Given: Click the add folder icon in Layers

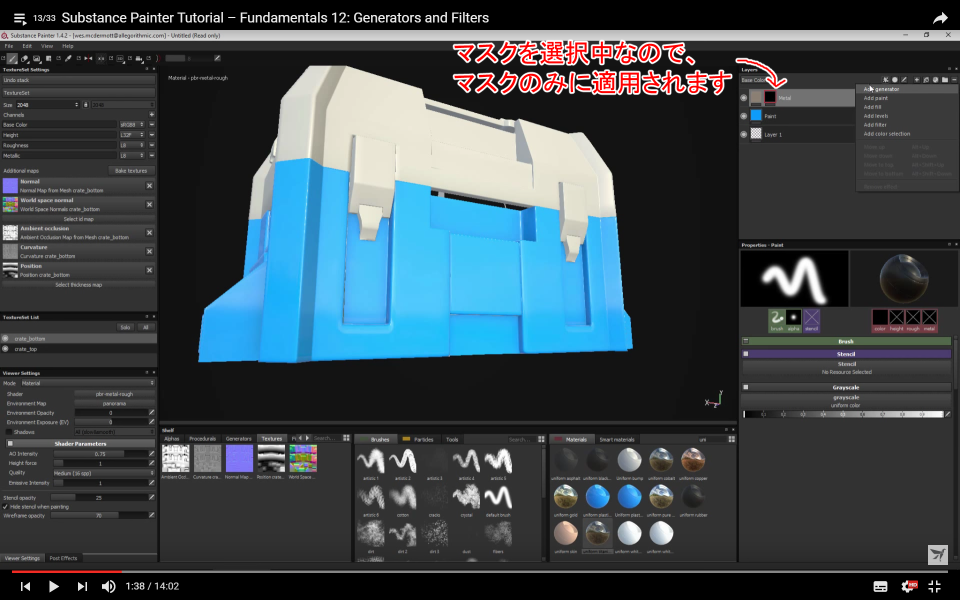Looking at the screenshot, I should [945, 80].
